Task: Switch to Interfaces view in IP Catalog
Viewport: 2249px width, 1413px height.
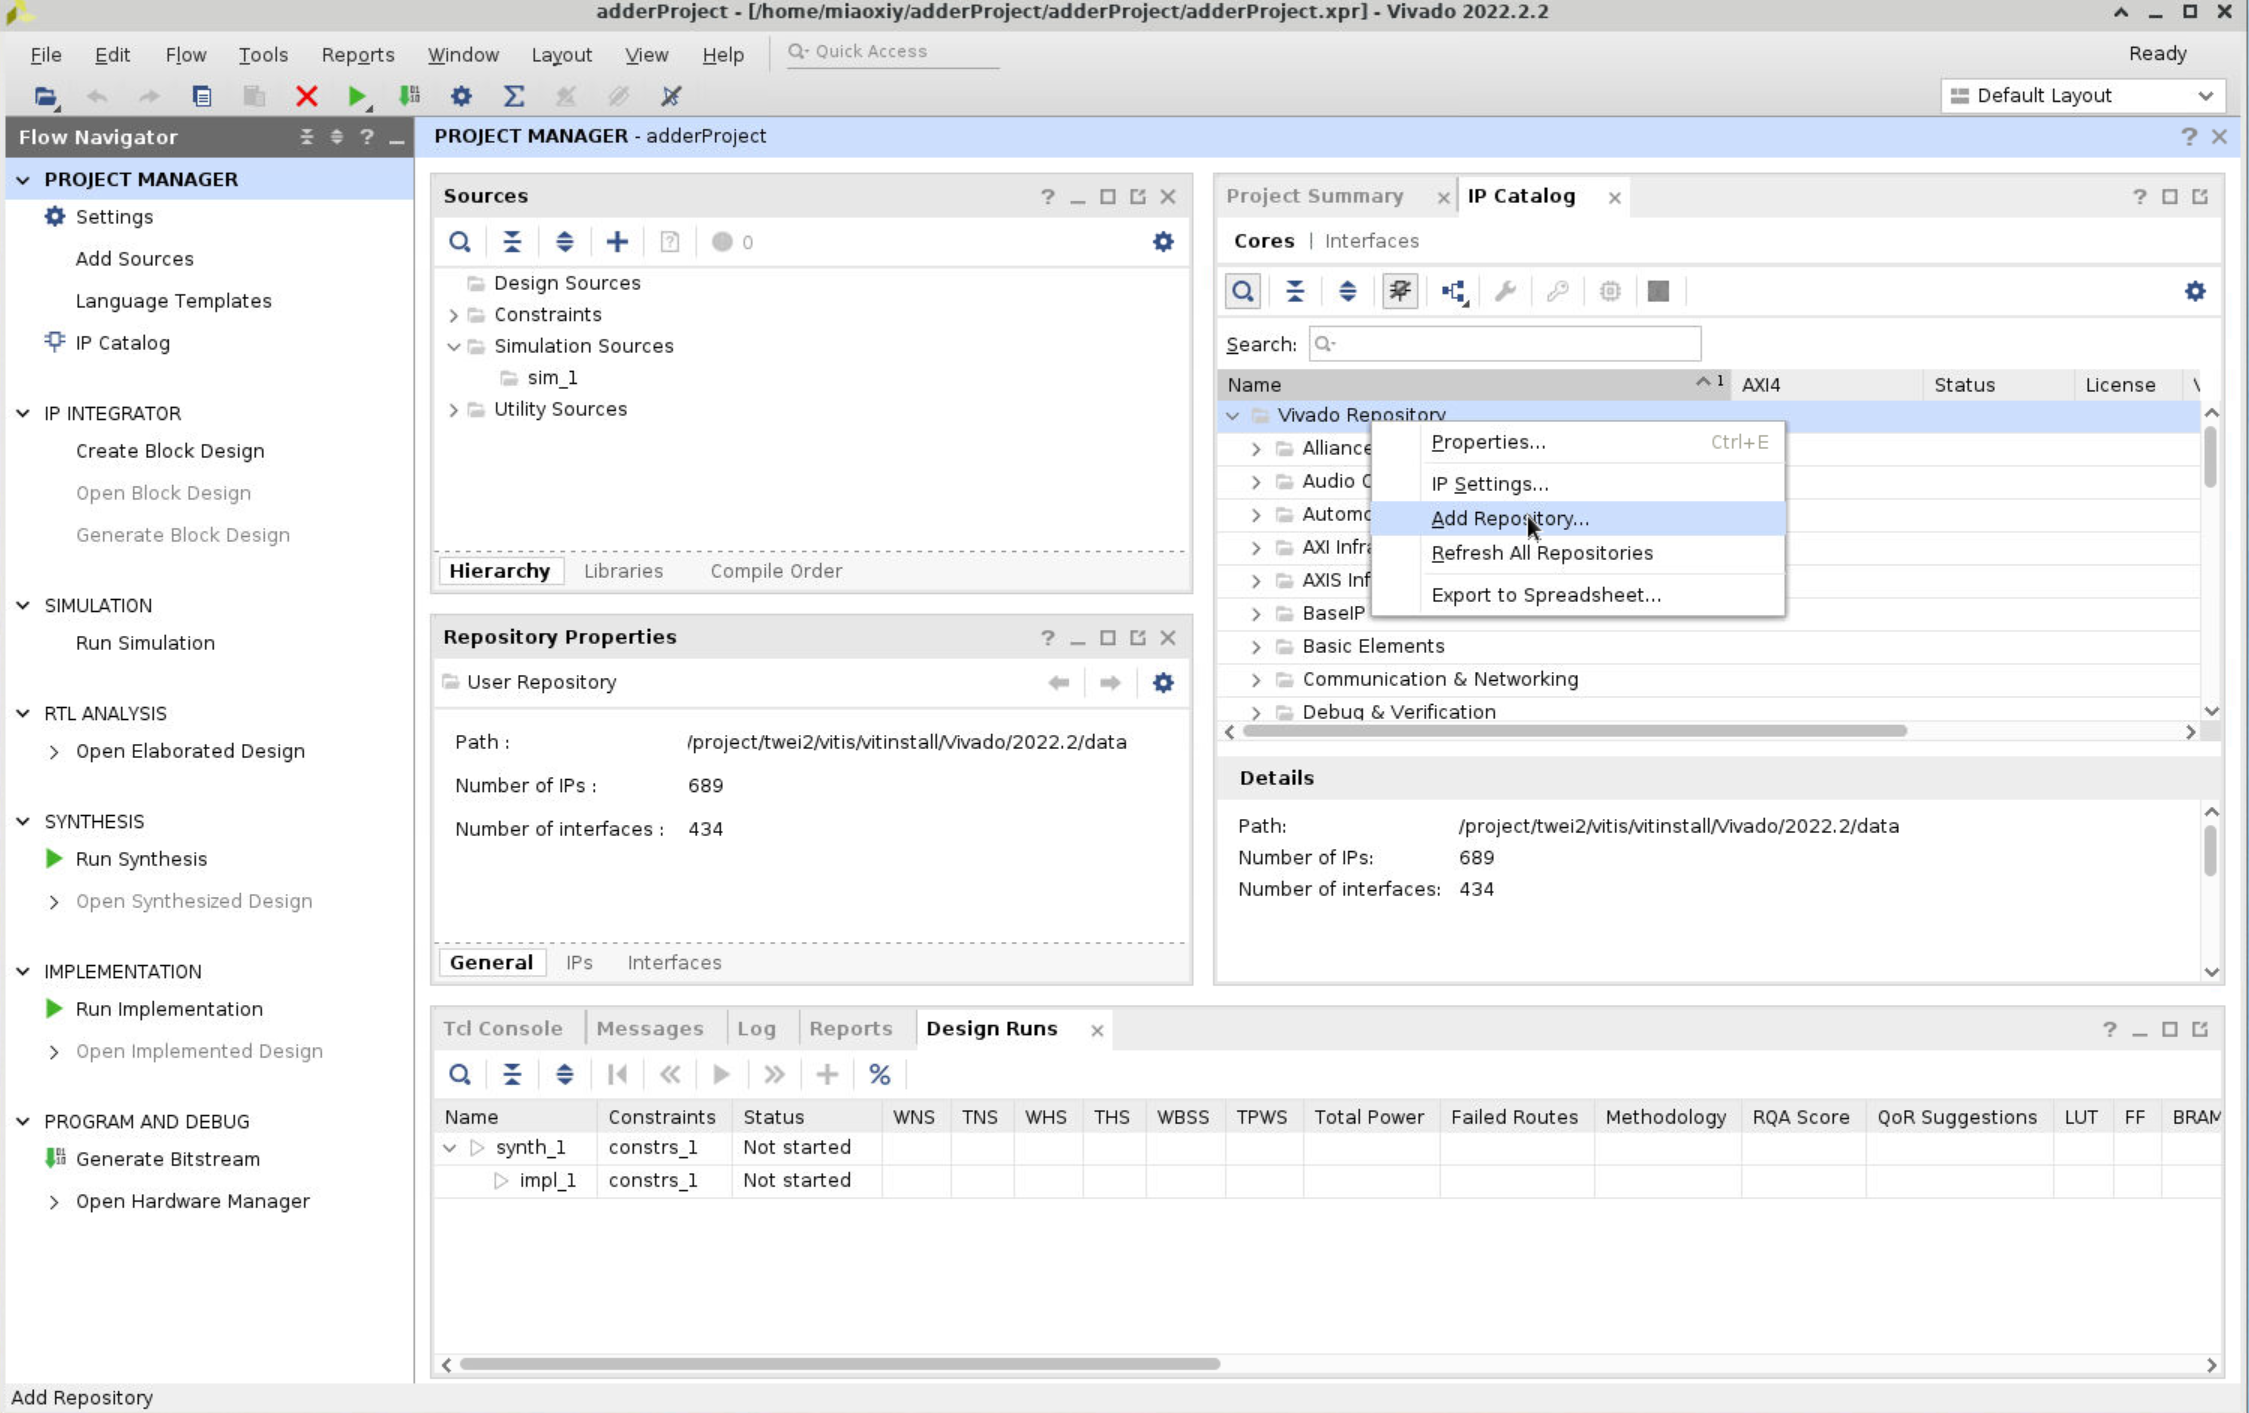Action: (1371, 241)
